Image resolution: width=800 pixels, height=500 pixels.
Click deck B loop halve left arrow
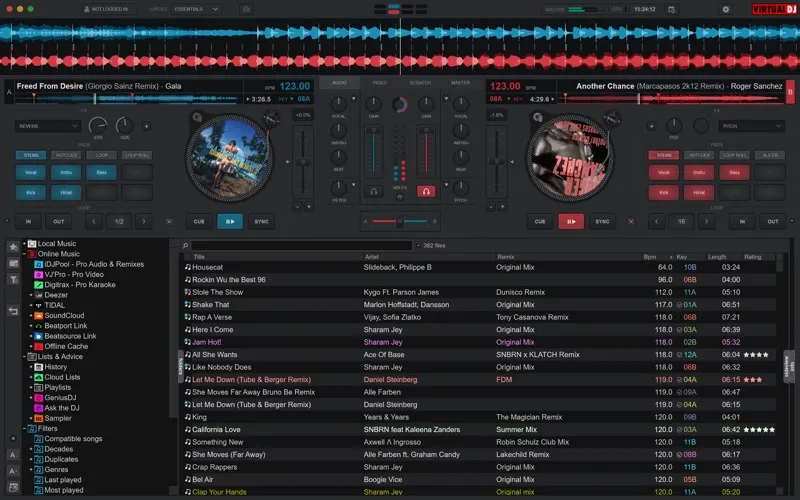click(657, 221)
